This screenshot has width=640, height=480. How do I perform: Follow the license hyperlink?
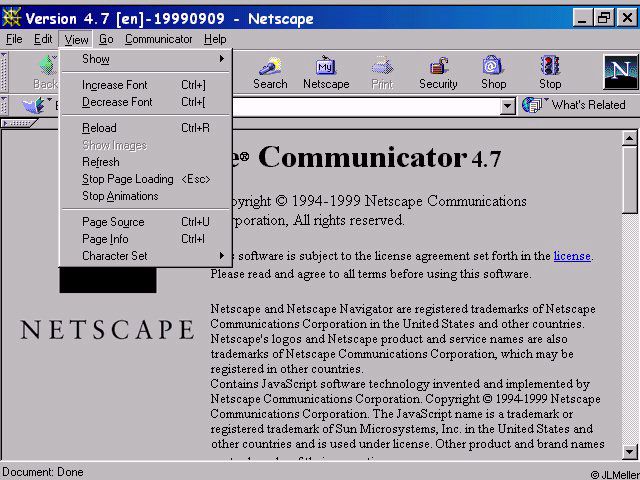572,256
